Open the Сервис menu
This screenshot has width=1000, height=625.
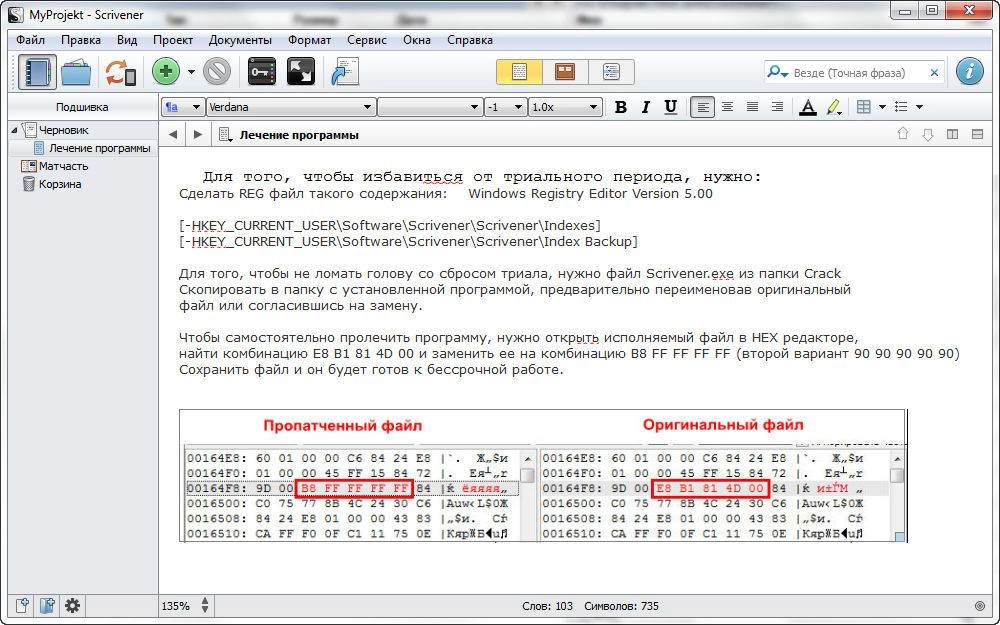click(367, 40)
